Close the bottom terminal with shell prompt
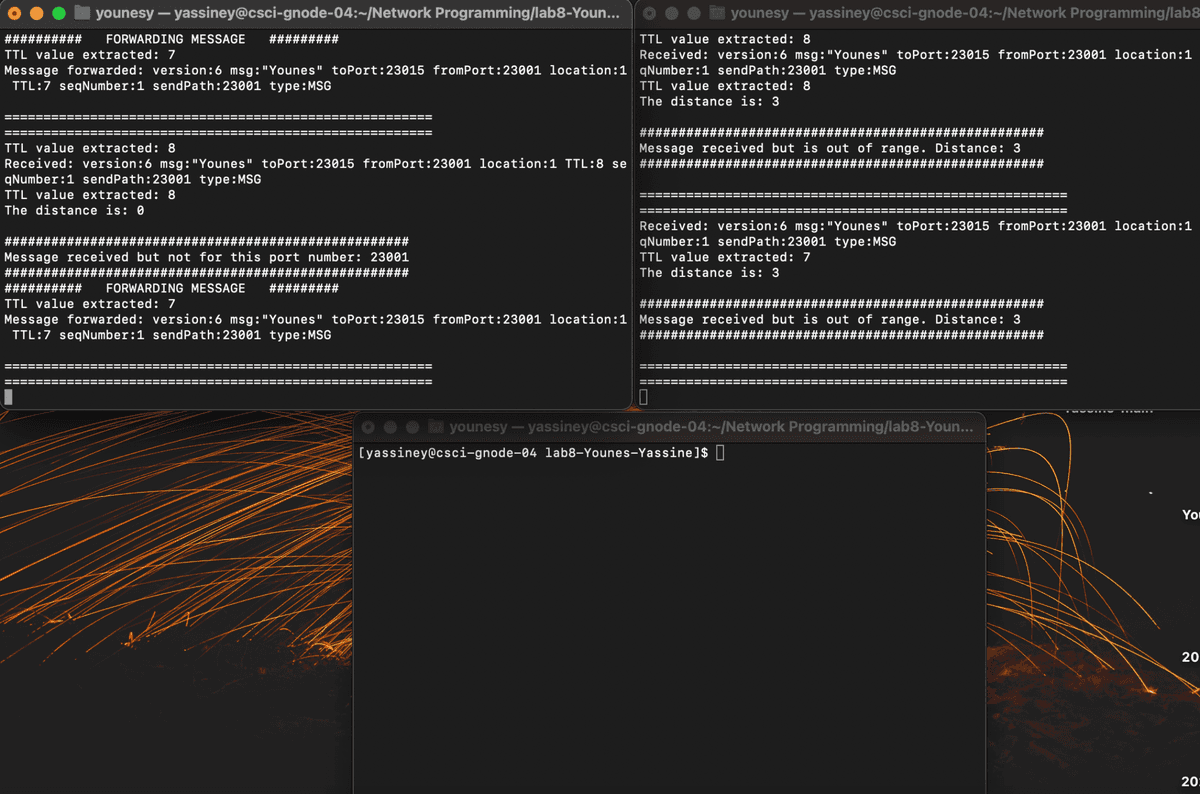Image resolution: width=1200 pixels, height=794 pixels. pyautogui.click(x=368, y=427)
